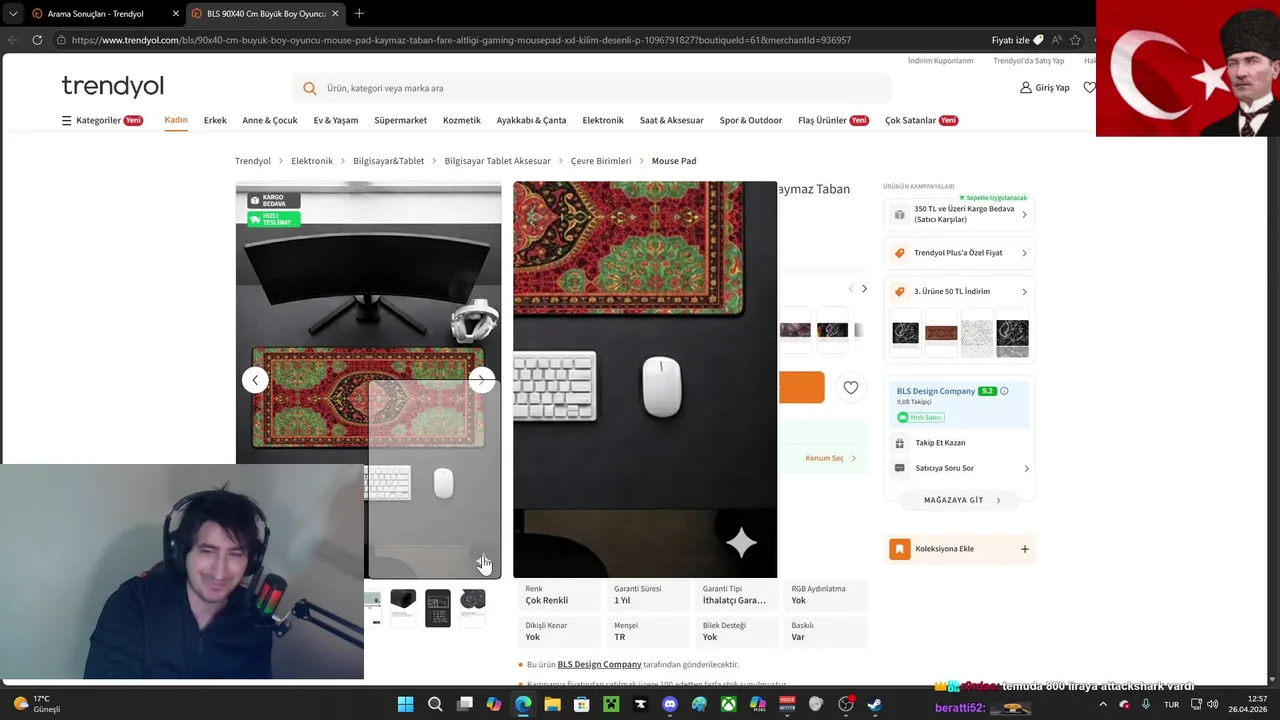Open Steam from taskbar
The width and height of the screenshot is (1280, 720).
click(x=875, y=704)
